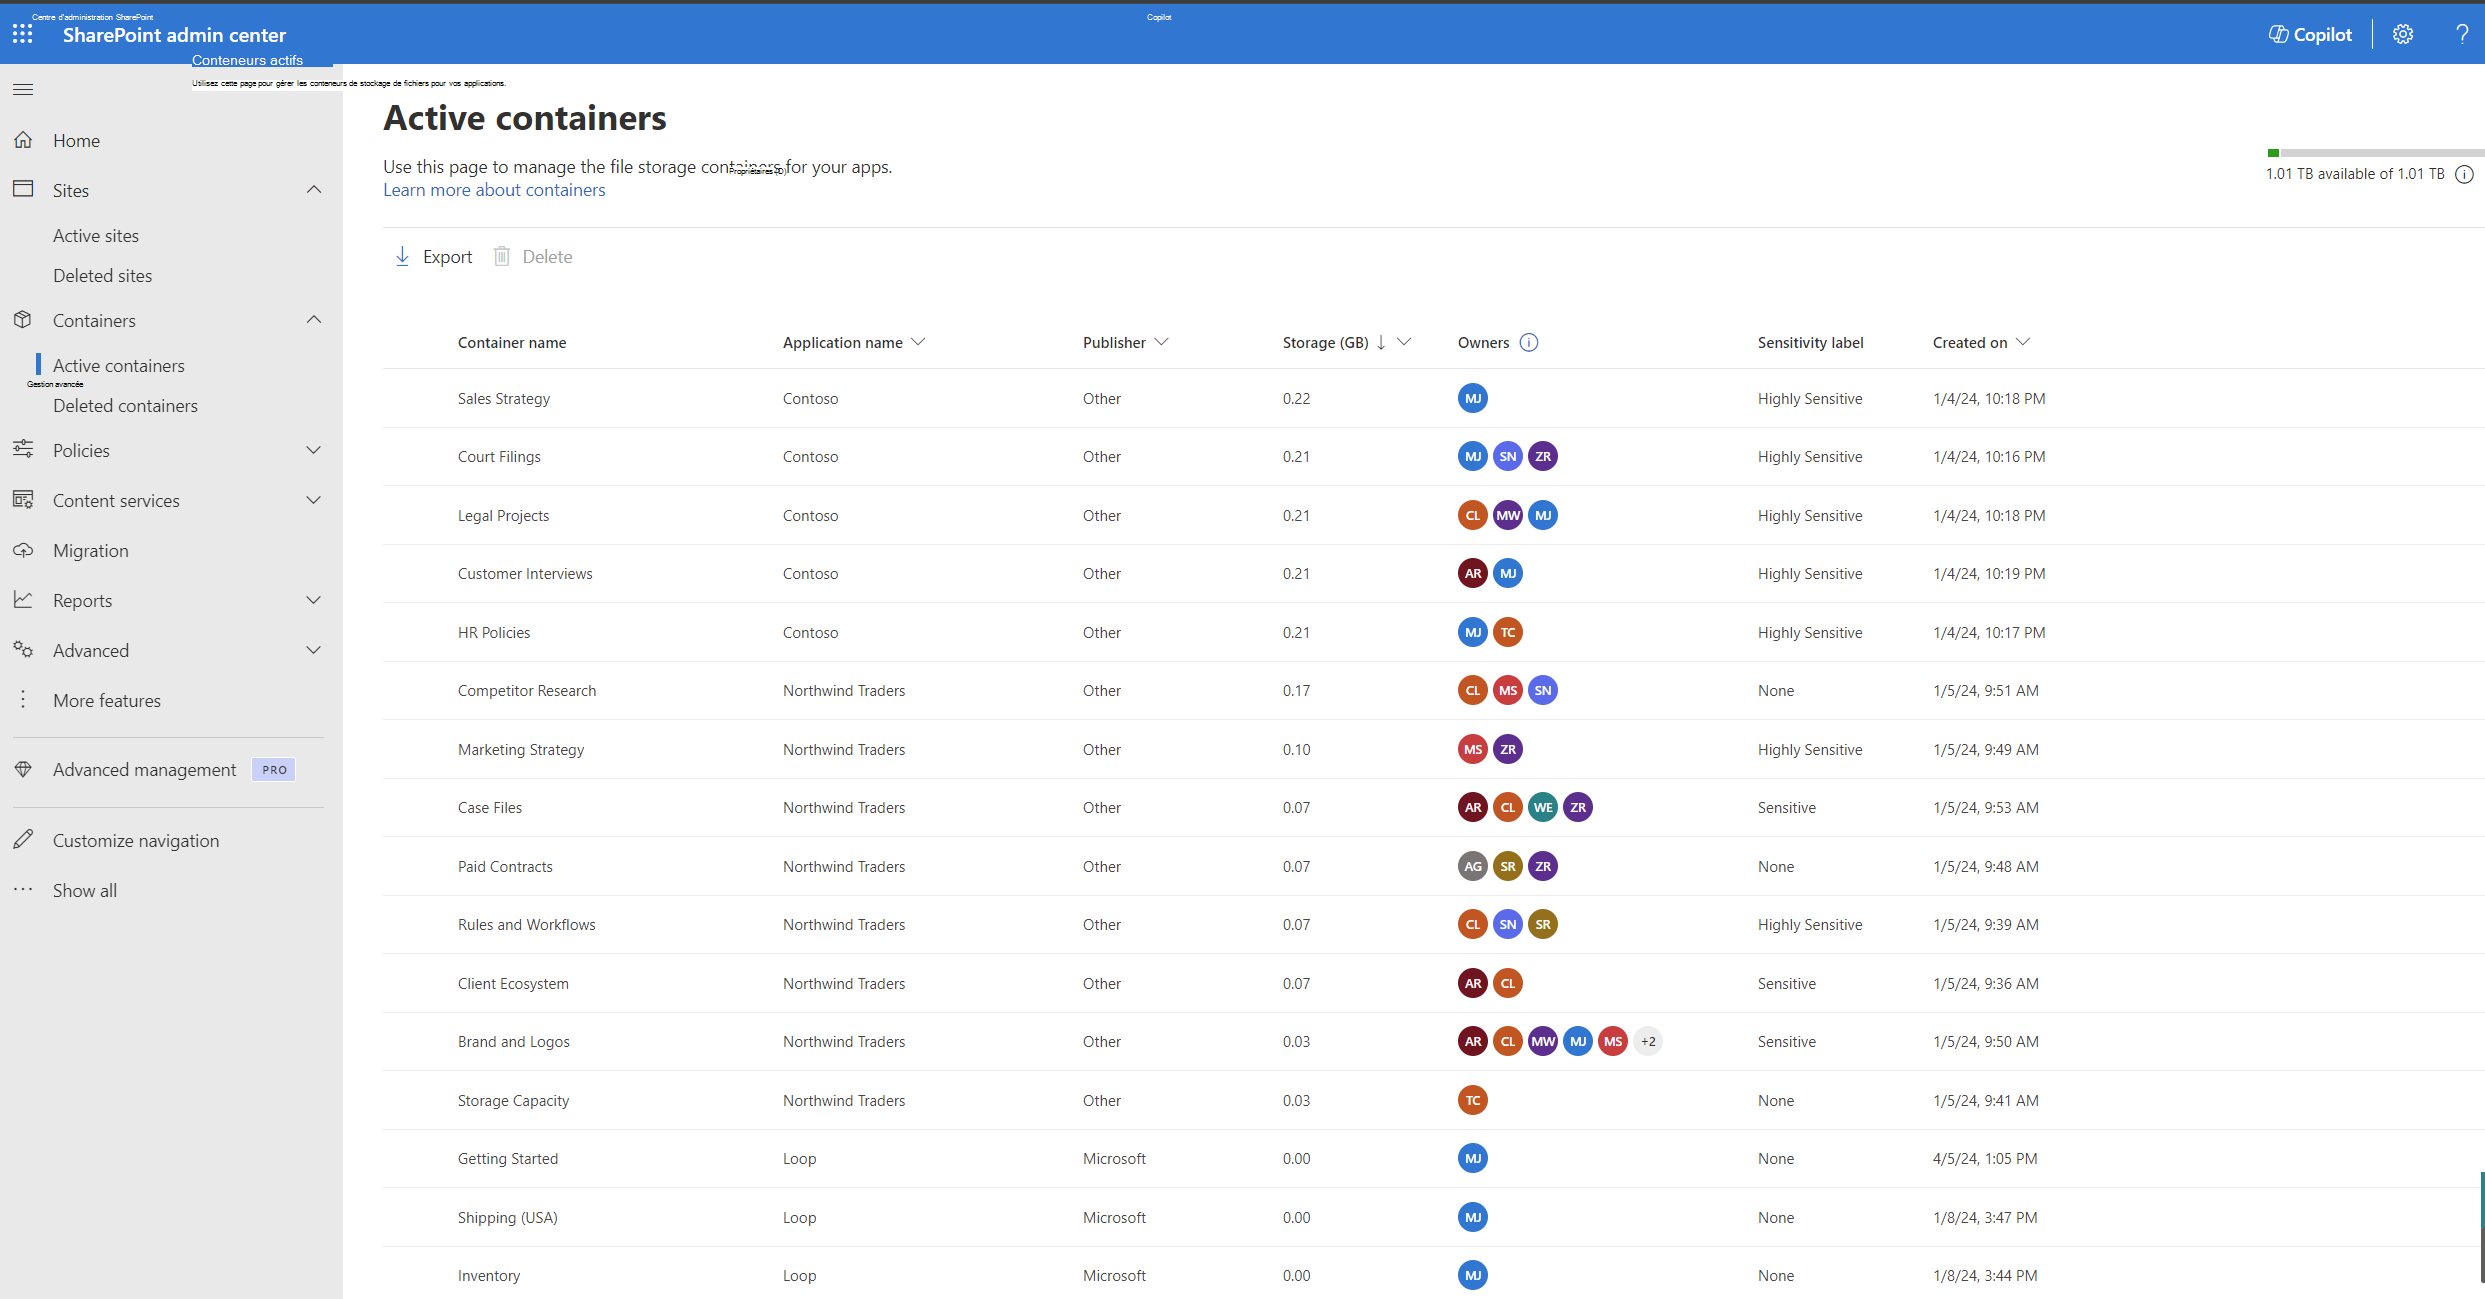Click the Customize navigation icon in sidebar
The image size is (2485, 1299).
click(x=25, y=840)
